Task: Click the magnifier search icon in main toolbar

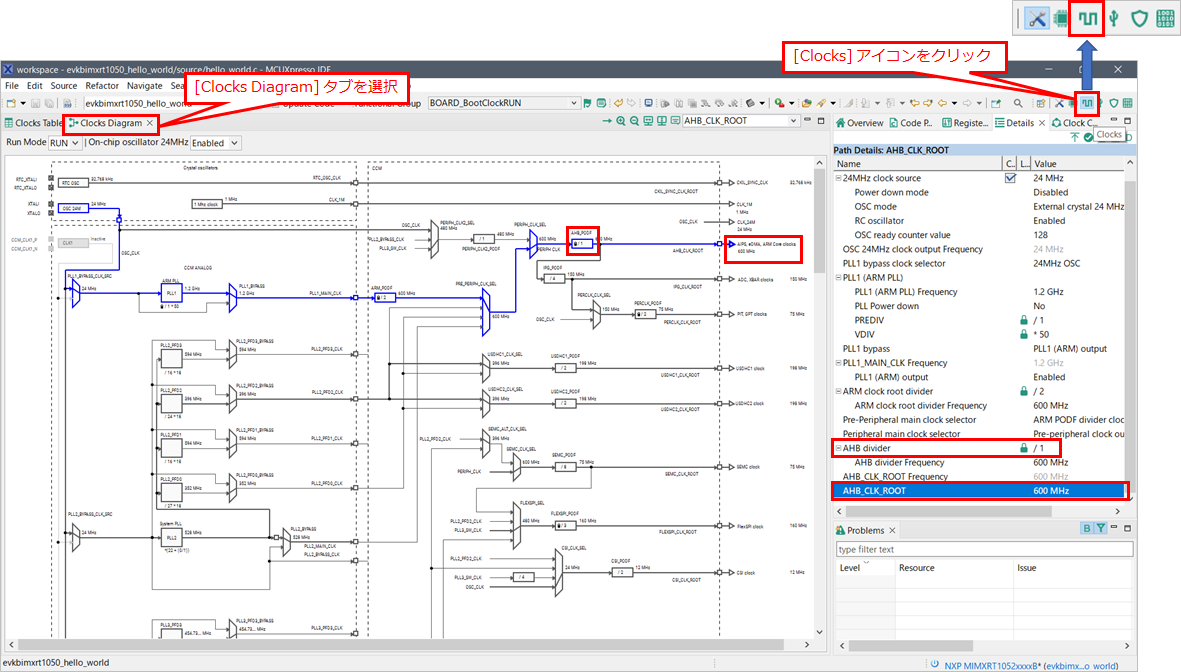Action: (x=1018, y=103)
